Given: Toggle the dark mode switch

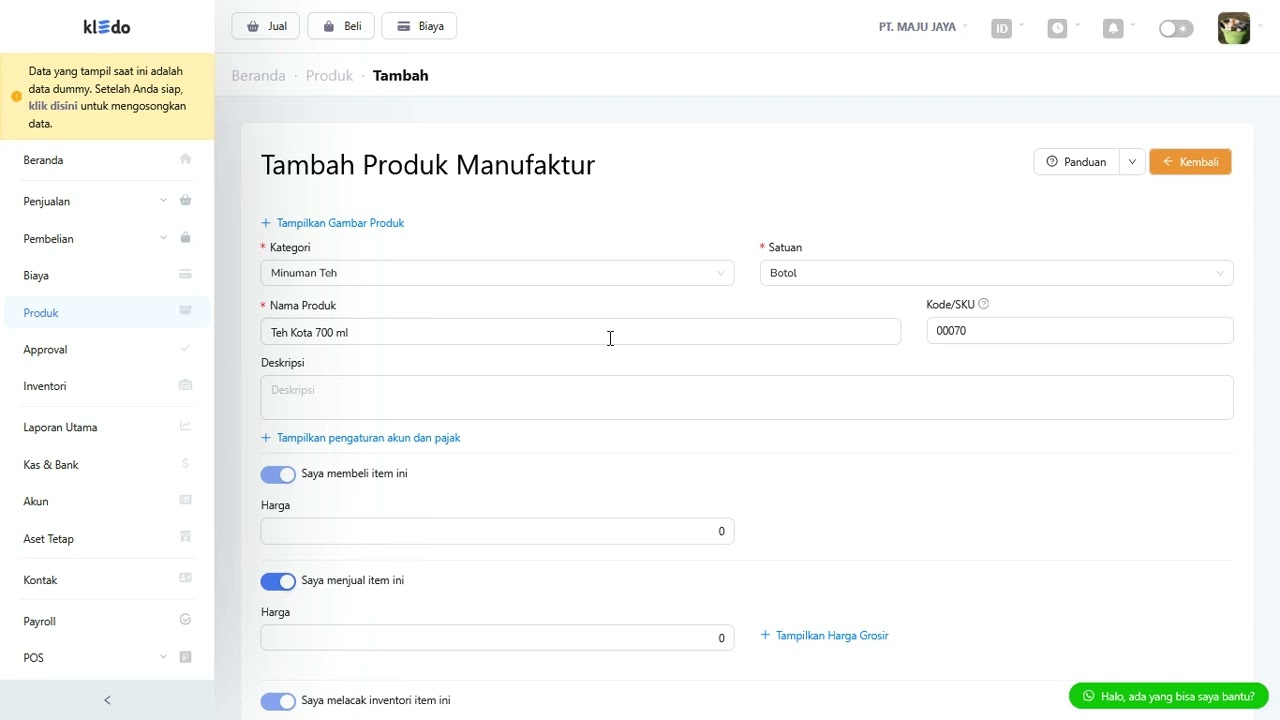Looking at the screenshot, I should [1175, 28].
